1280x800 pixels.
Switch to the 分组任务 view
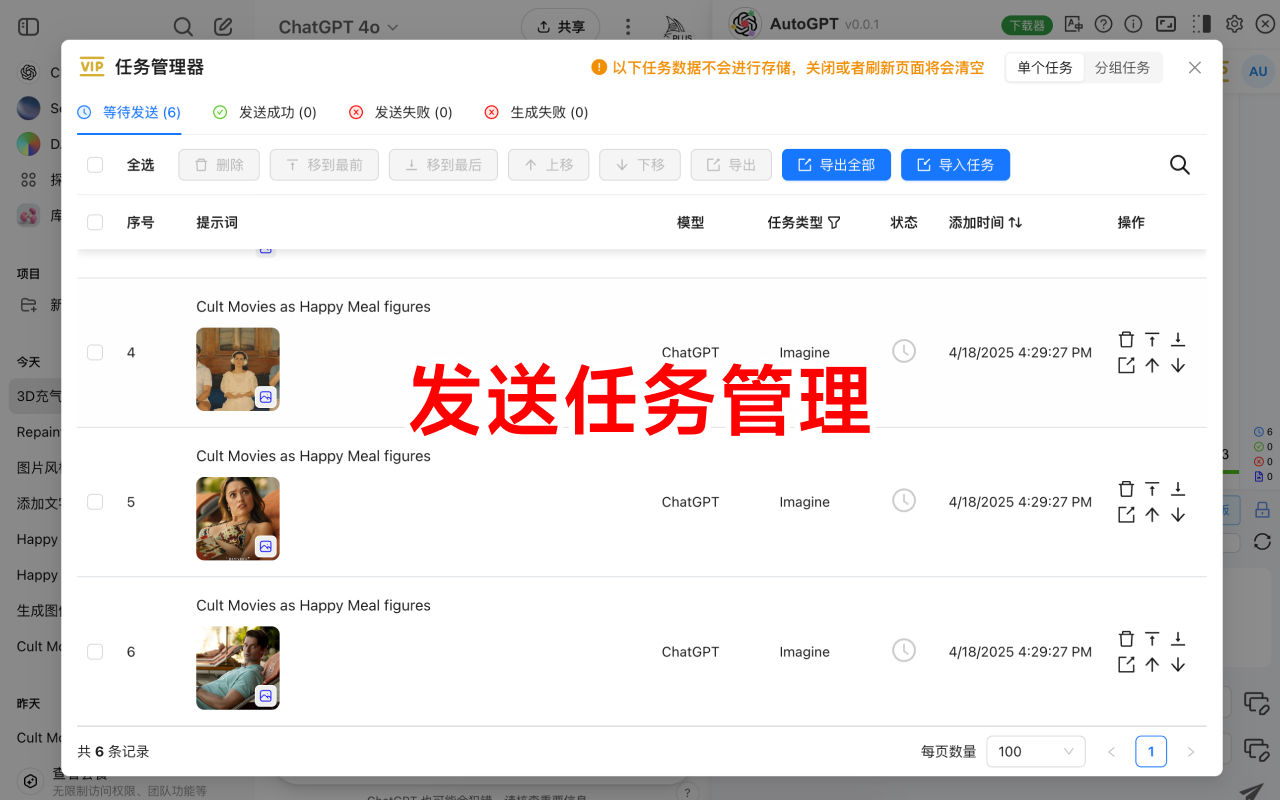tap(1123, 67)
